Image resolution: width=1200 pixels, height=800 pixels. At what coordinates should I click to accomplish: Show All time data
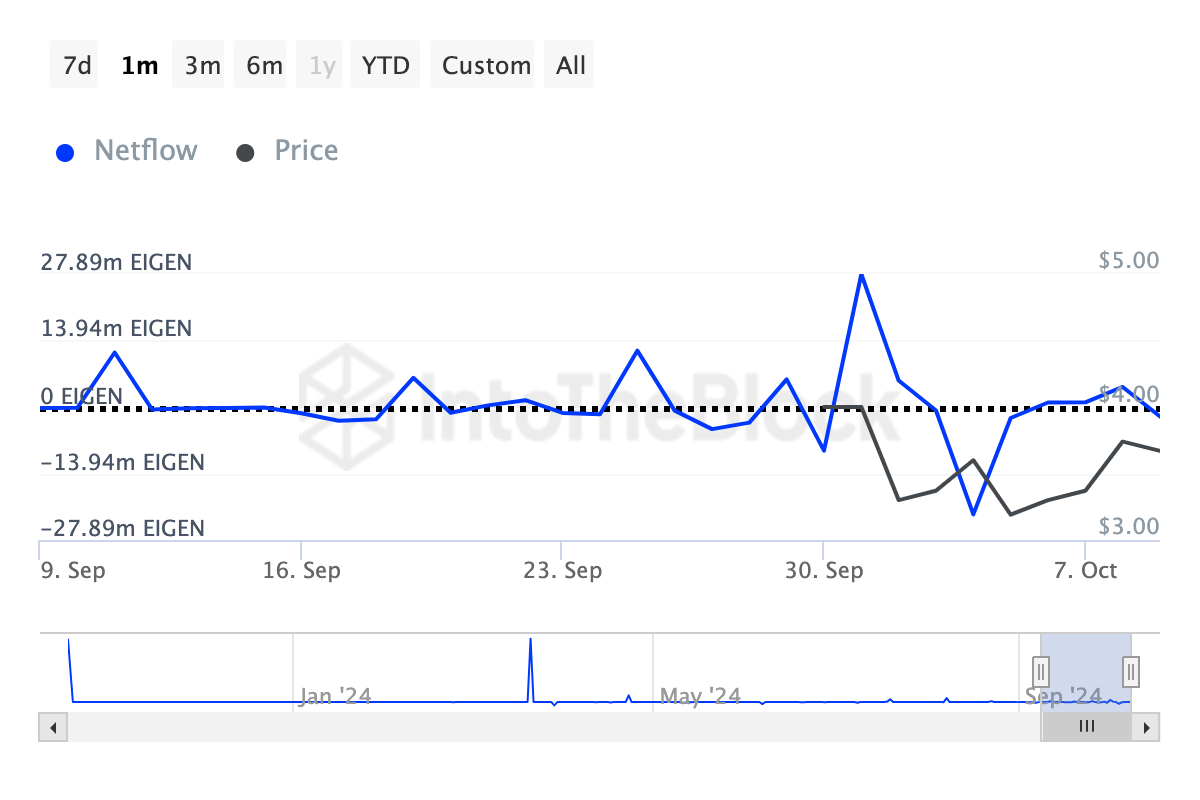point(571,66)
